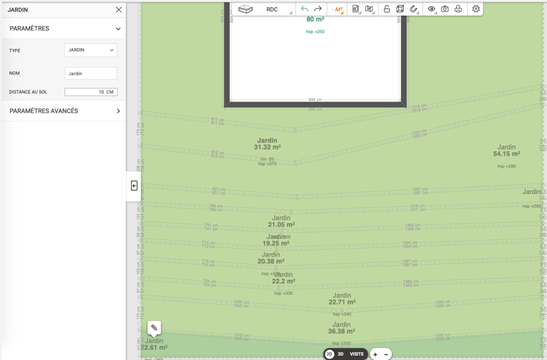The height and width of the screenshot is (360, 547).
Task: Click the NOM input field
Action: 91,74
